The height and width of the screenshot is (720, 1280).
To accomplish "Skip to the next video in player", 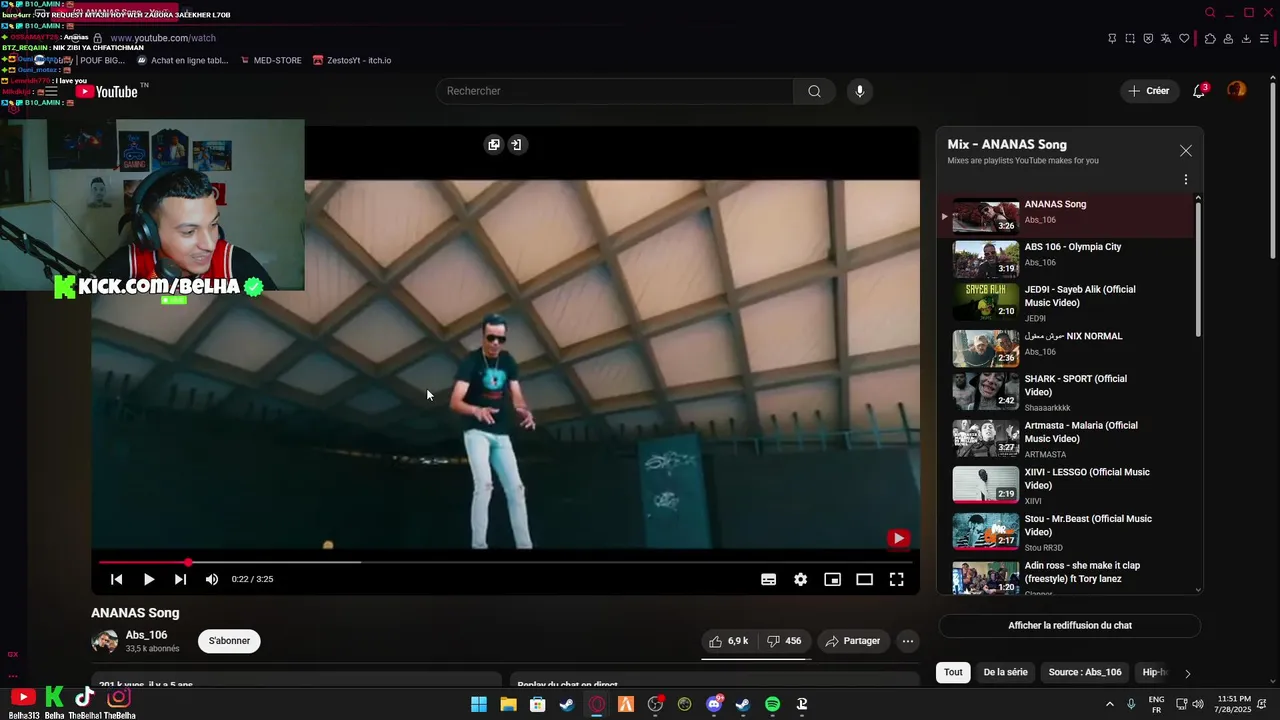I will (180, 579).
